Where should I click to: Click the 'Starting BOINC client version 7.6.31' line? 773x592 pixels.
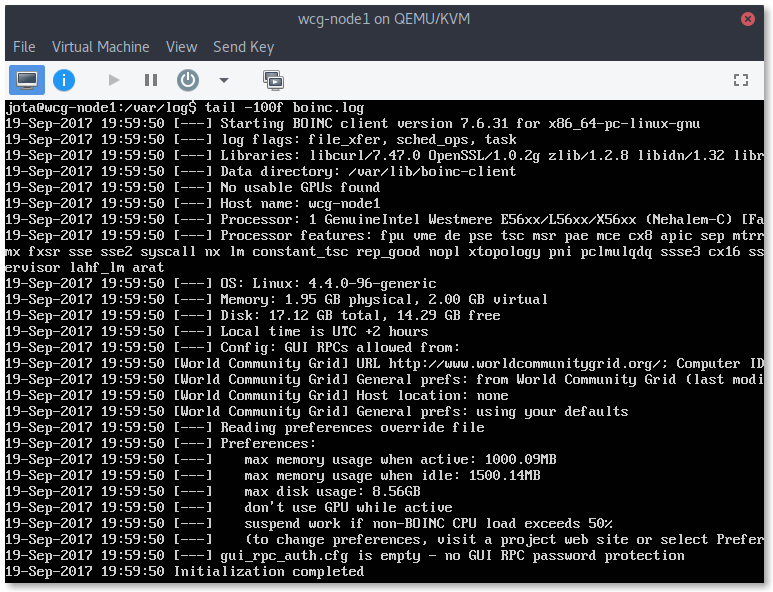352,123
